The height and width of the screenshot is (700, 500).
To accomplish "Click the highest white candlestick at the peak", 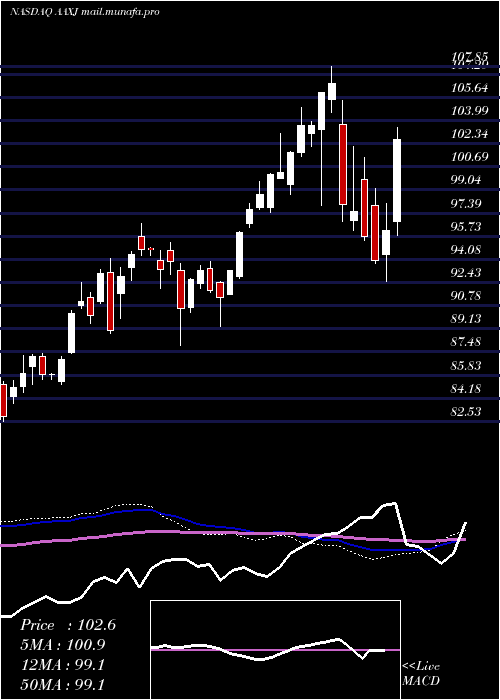I will click(332, 91).
